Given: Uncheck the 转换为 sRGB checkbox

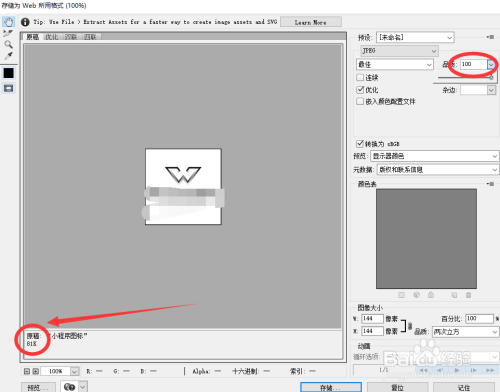Looking at the screenshot, I should 360,144.
